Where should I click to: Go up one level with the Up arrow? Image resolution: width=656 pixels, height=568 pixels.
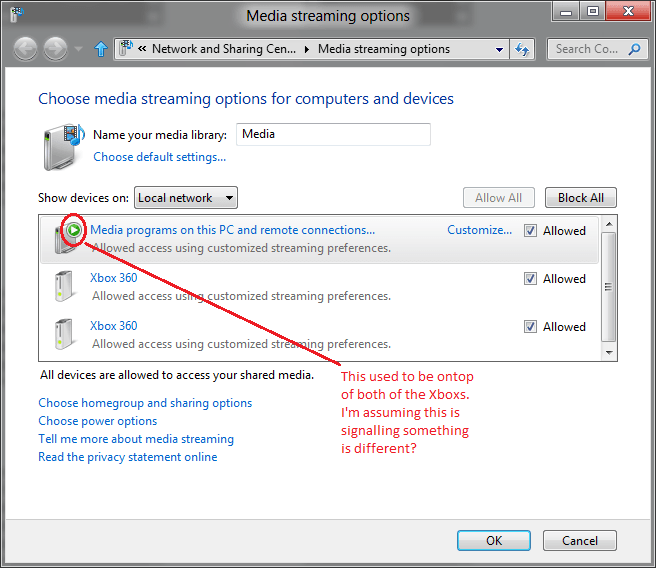point(100,49)
